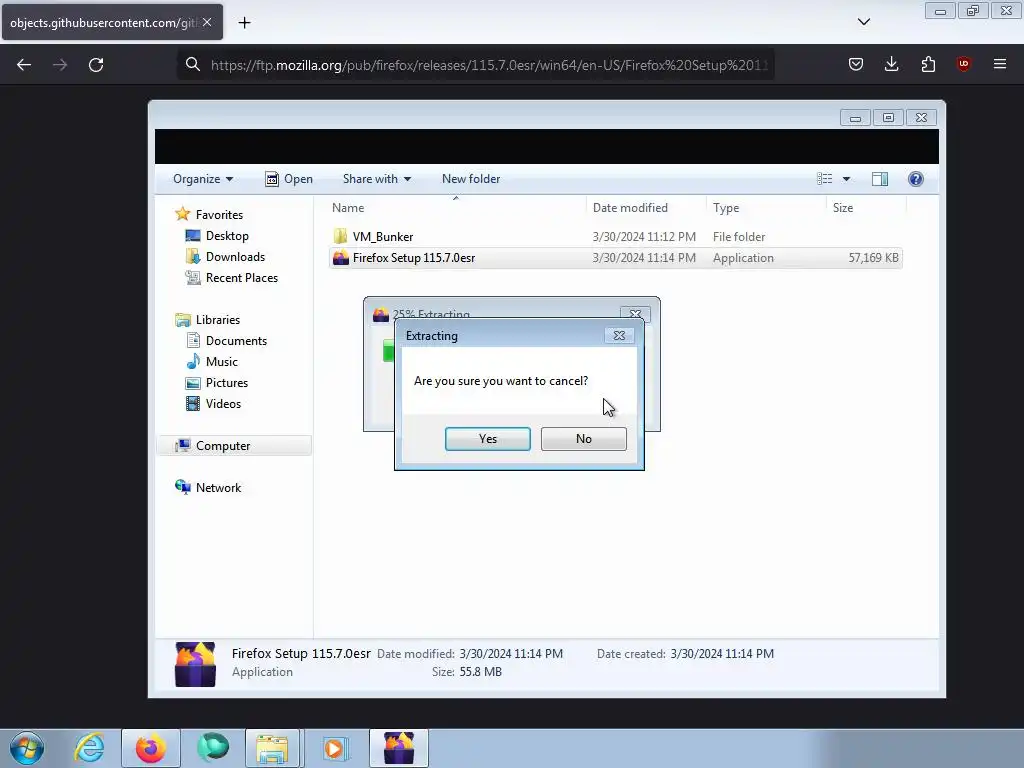Maximize the Explorer file window
This screenshot has height=768, width=1024.
tap(888, 118)
